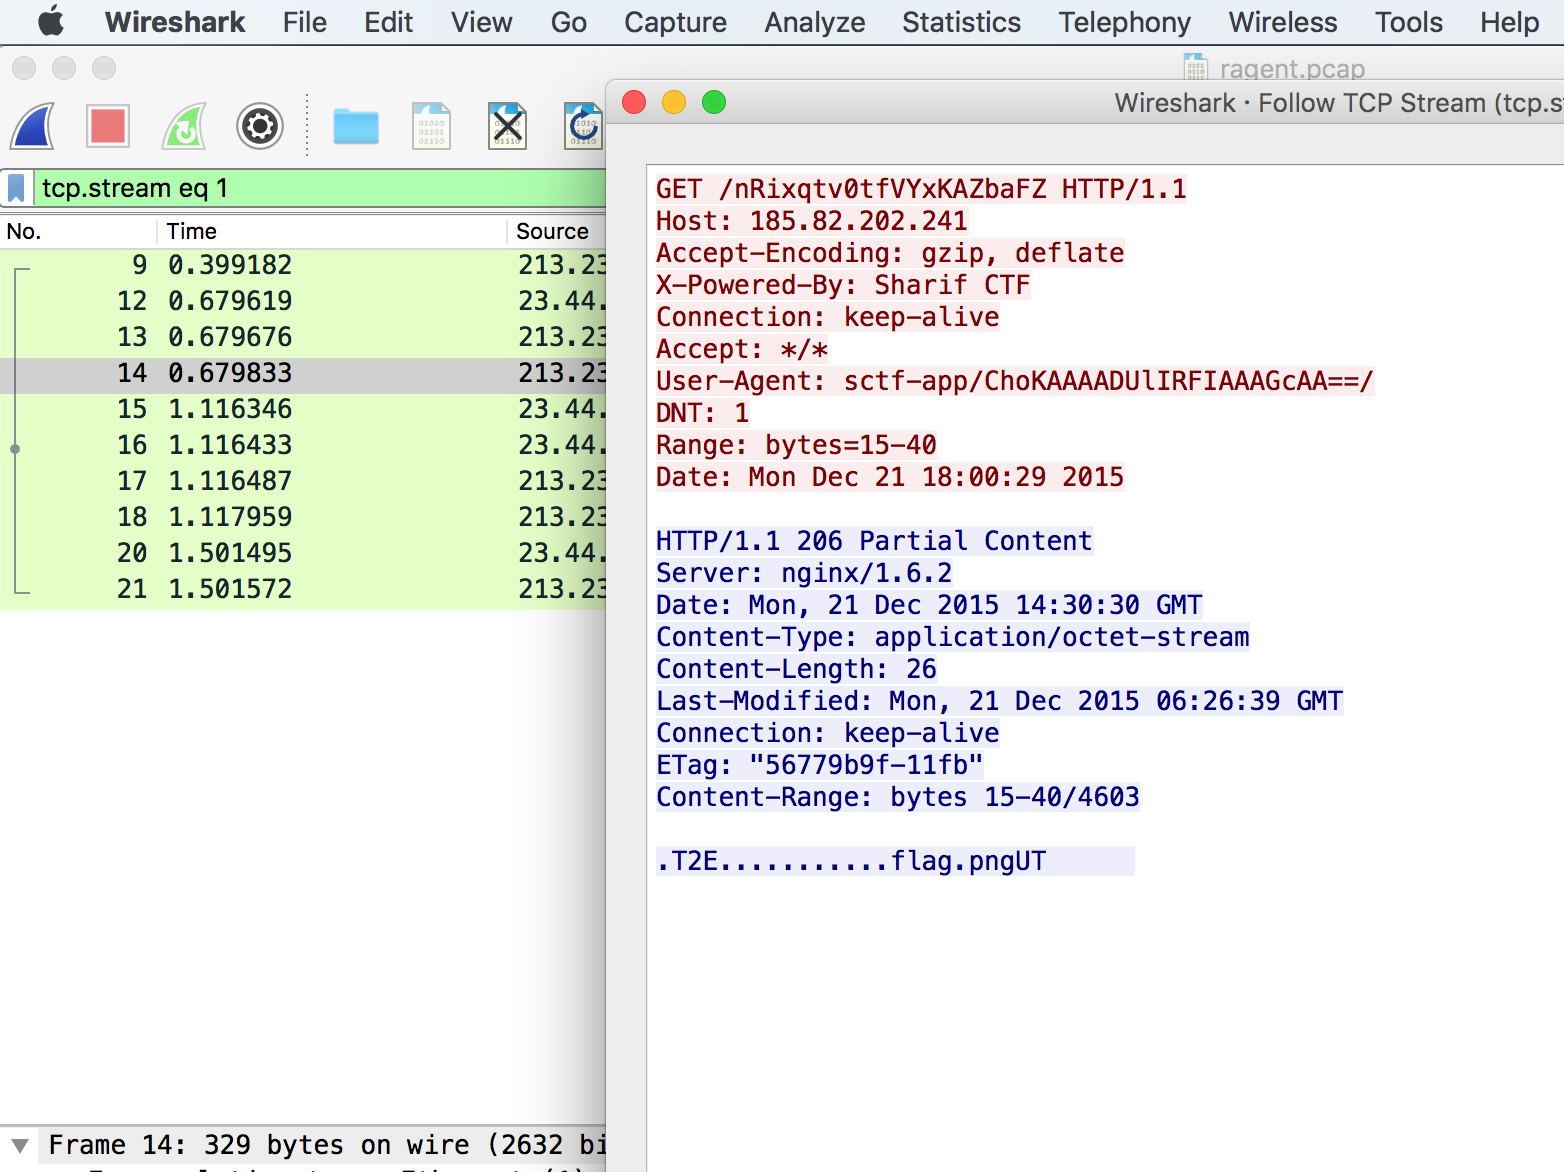Select packet 21 at time 1.501572
The height and width of the screenshot is (1172, 1564).
coord(303,589)
